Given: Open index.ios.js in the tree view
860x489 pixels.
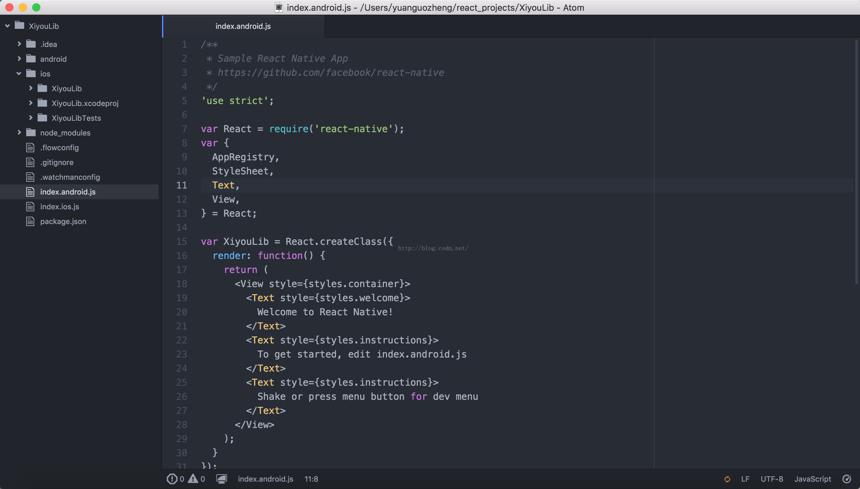Looking at the screenshot, I should (59, 207).
